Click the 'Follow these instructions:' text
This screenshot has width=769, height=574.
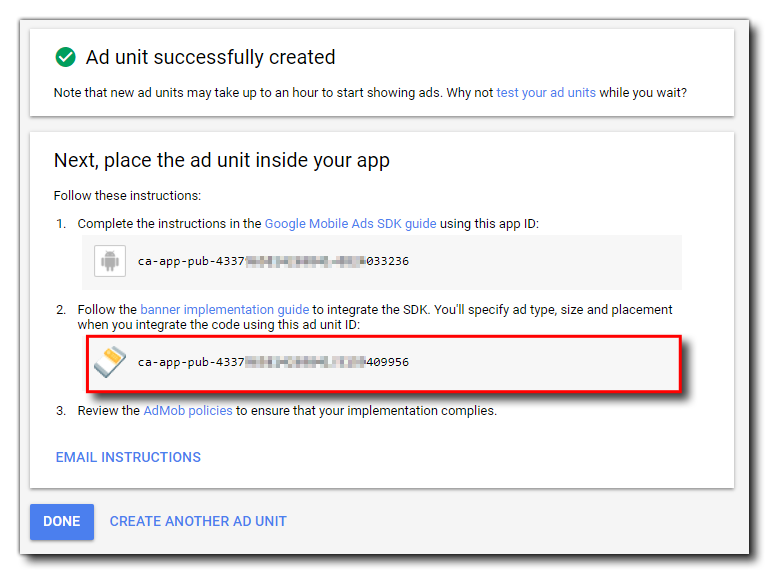[127, 195]
